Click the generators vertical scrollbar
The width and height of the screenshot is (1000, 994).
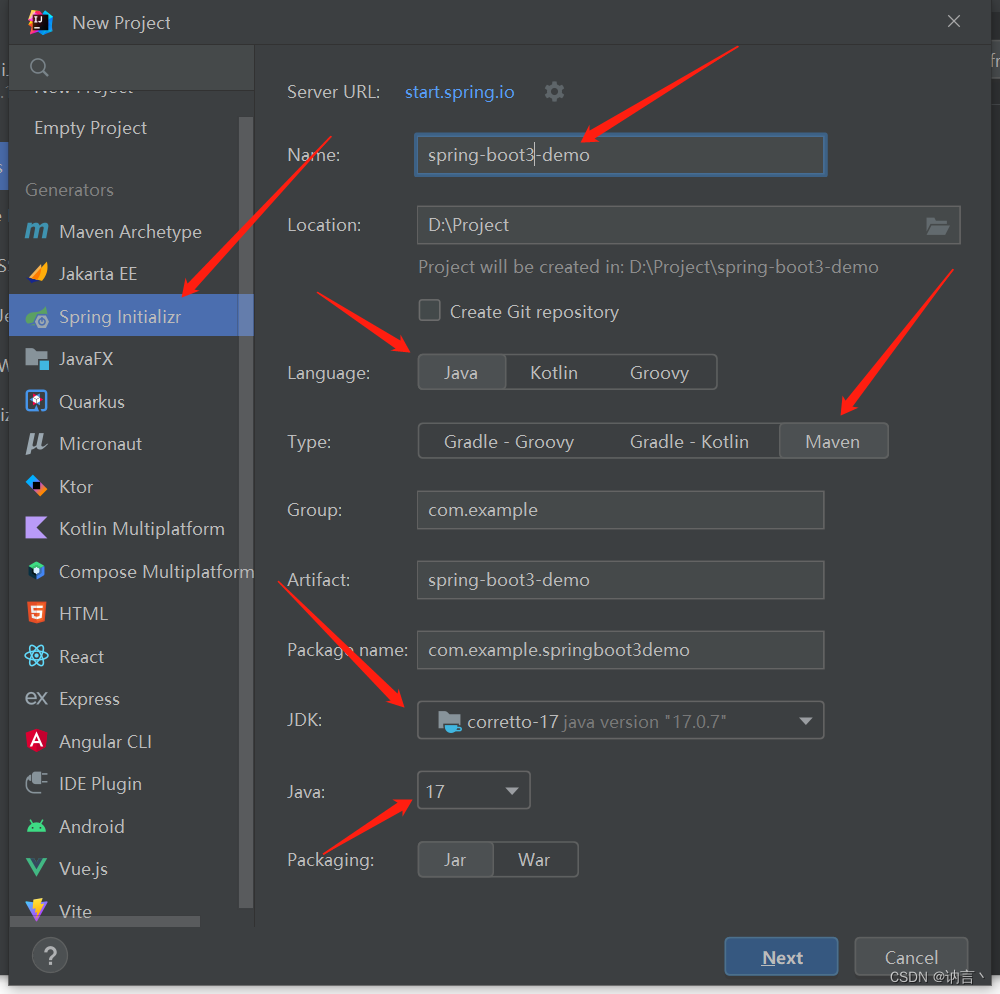[246, 510]
